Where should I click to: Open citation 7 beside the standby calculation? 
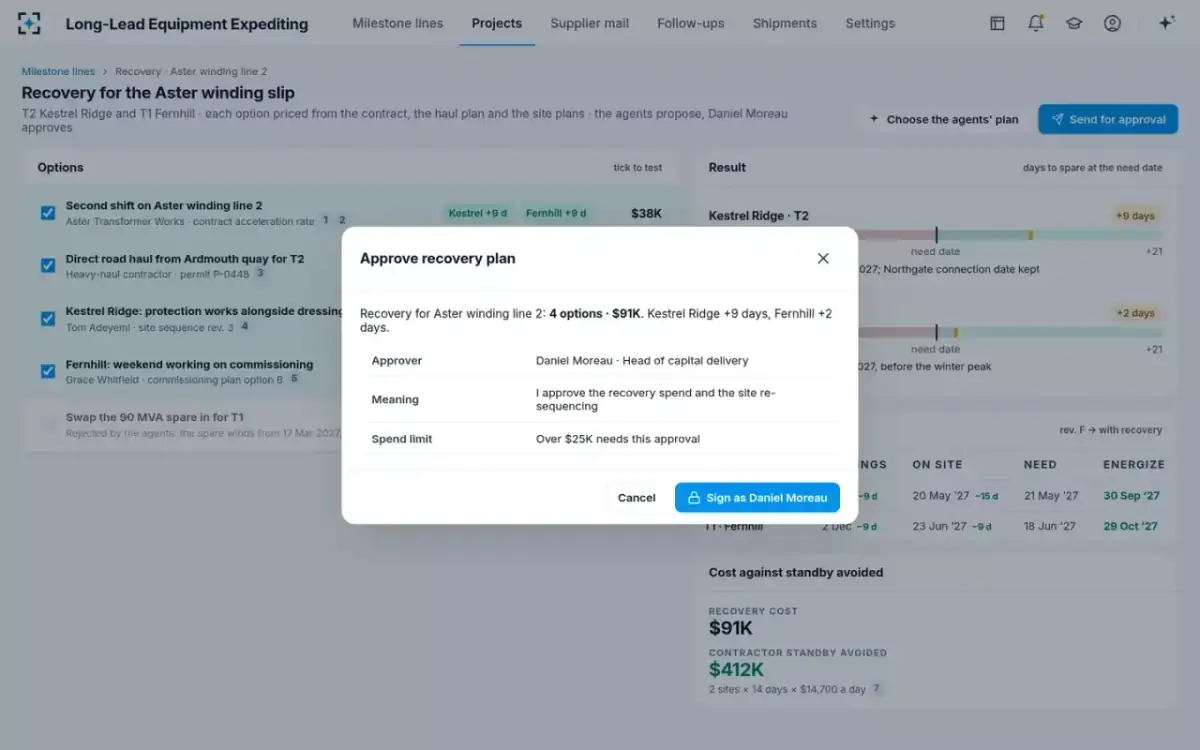877,689
